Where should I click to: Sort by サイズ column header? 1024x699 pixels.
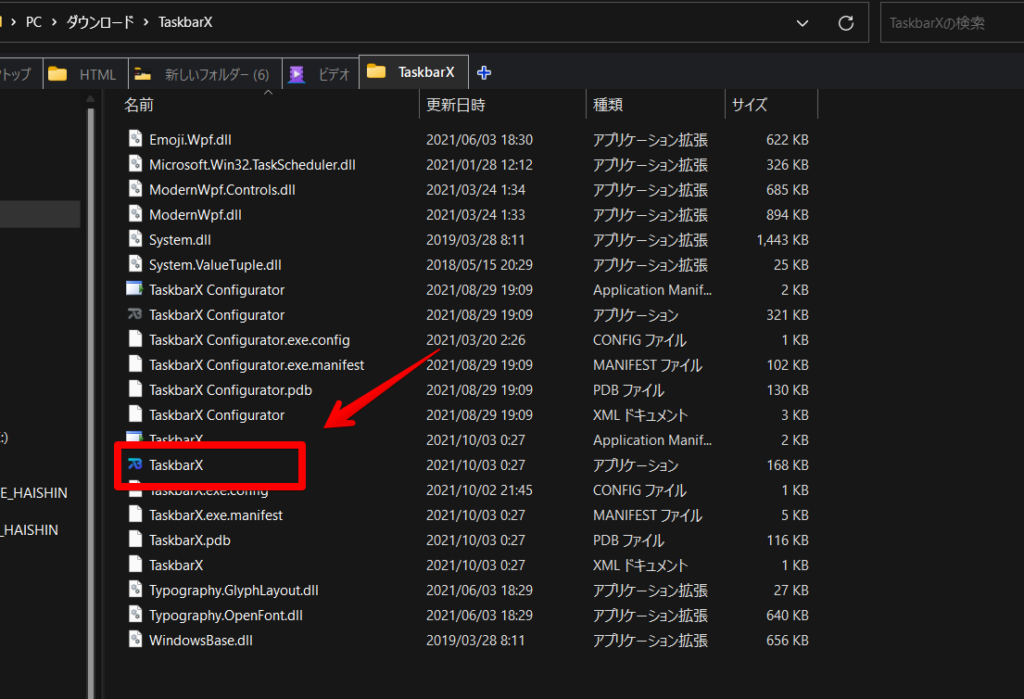(749, 105)
